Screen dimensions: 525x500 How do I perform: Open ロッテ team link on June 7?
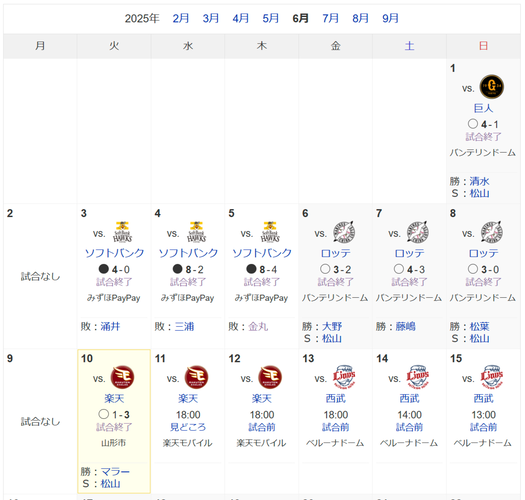pyautogui.click(x=409, y=253)
